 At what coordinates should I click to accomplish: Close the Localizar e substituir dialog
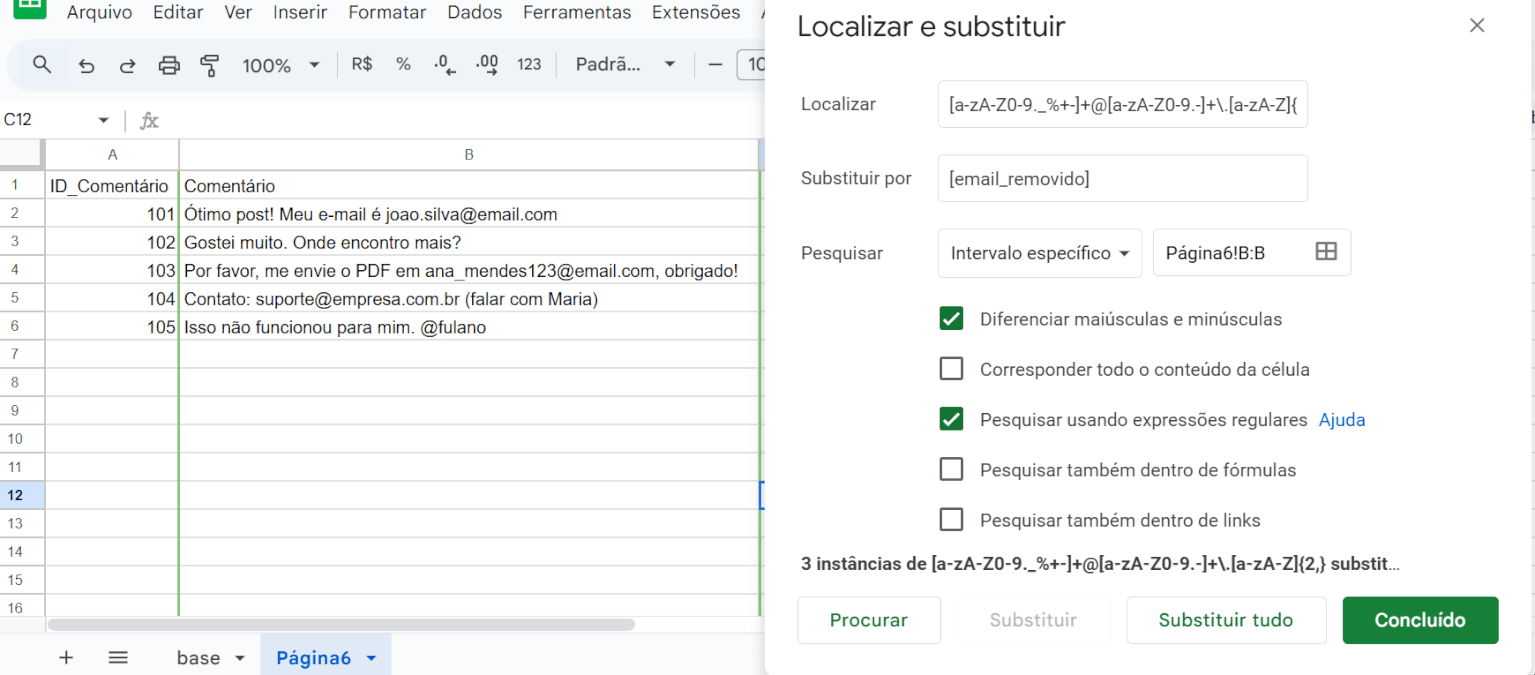coord(1477,26)
